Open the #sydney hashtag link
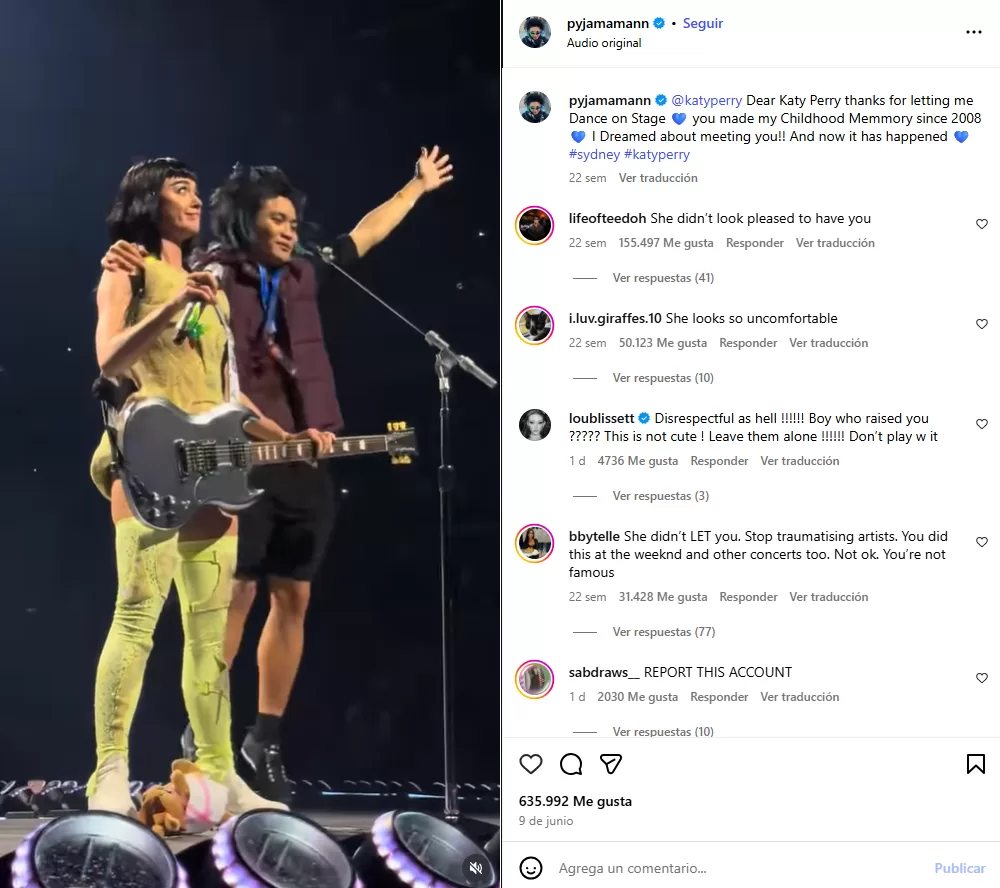Screen dimensions: 1000x888 click(594, 155)
